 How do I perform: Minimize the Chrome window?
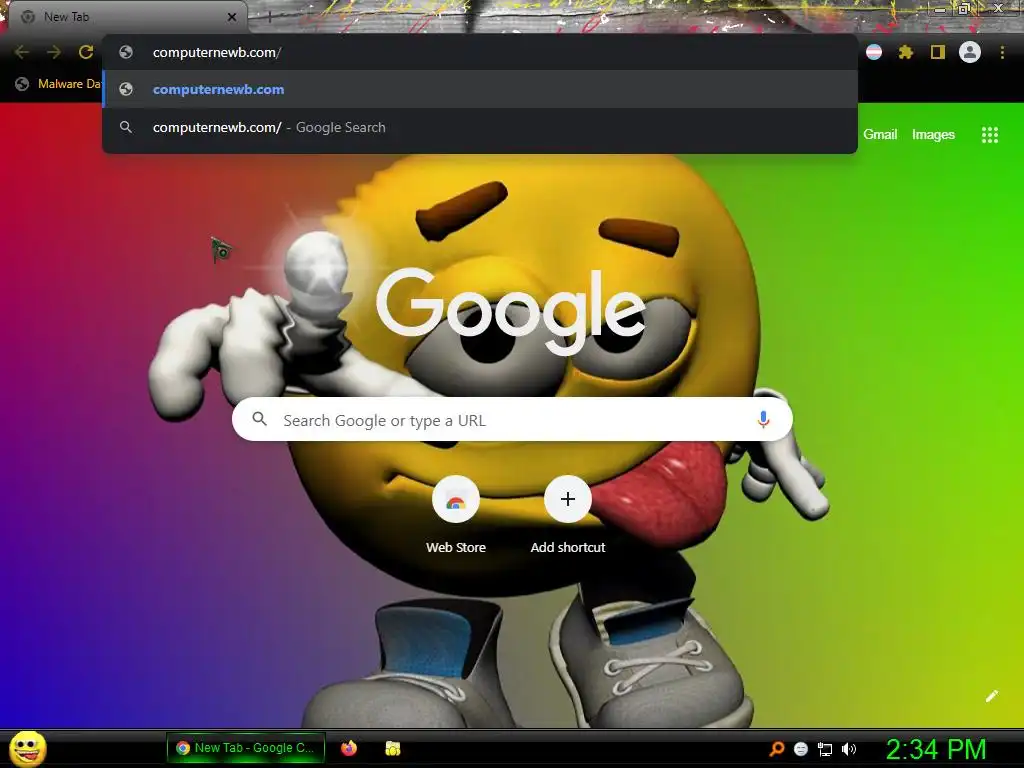pos(939,9)
